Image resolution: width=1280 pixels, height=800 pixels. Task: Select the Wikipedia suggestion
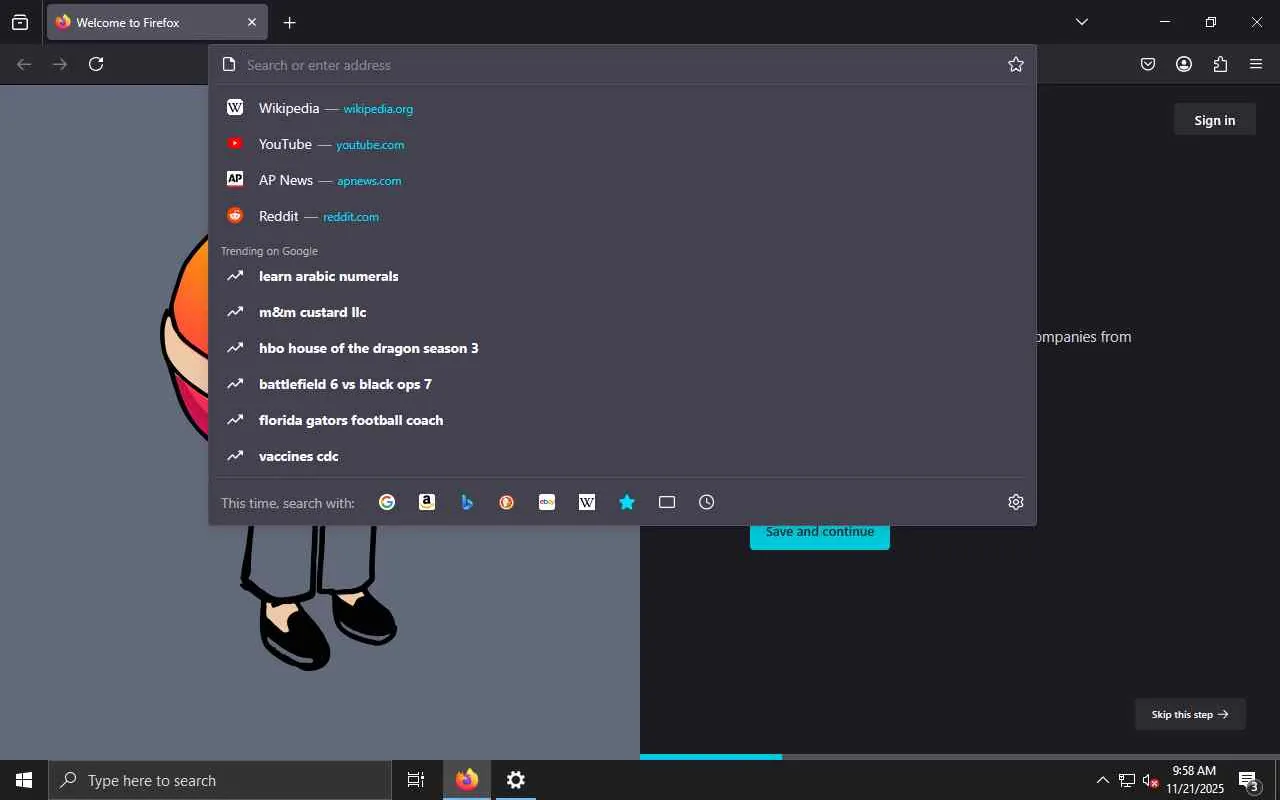[622, 108]
